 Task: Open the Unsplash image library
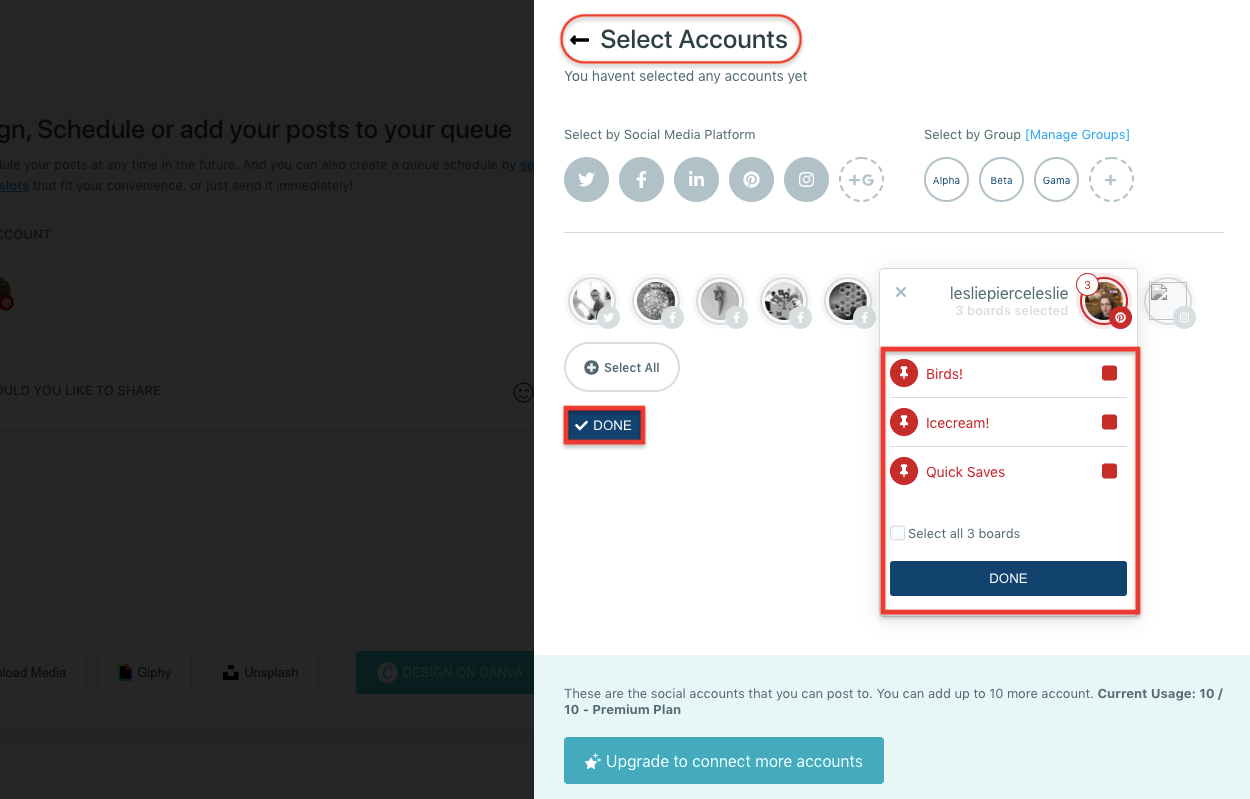pos(260,672)
